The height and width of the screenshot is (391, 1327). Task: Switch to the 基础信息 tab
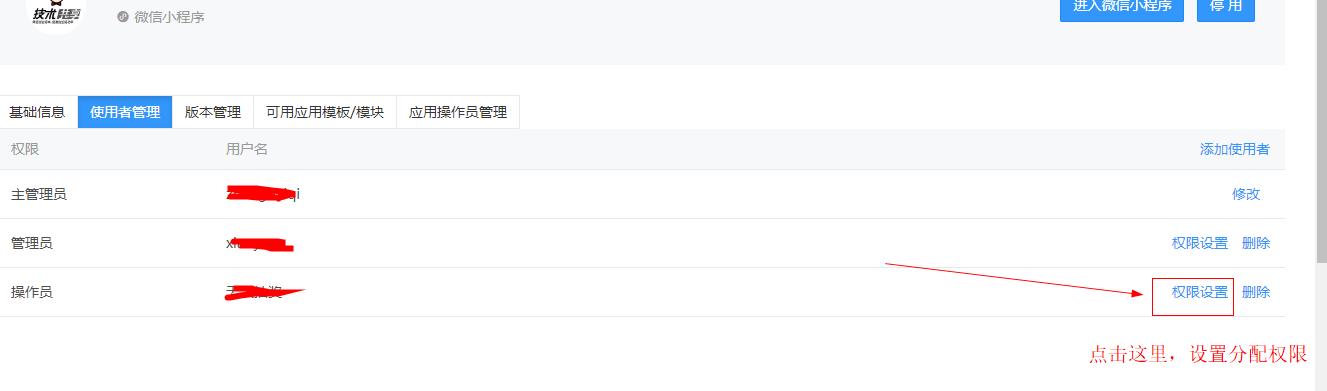coord(38,112)
